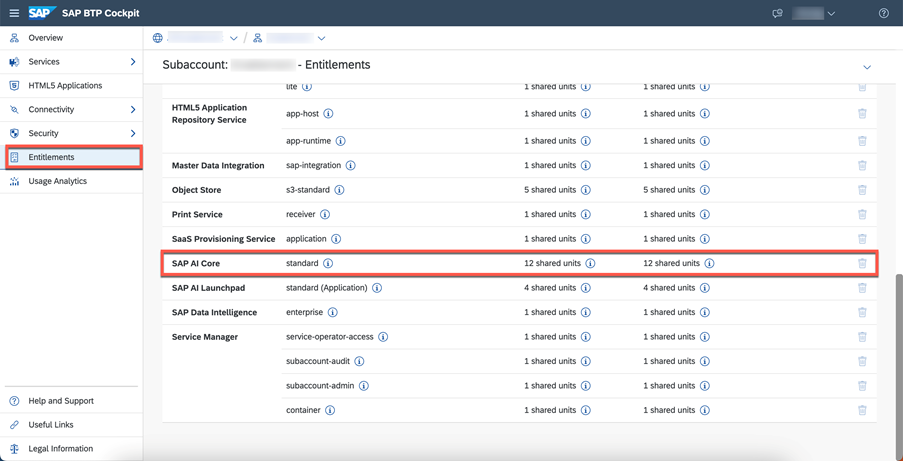Click the first 4 shared units info icon

586,288
